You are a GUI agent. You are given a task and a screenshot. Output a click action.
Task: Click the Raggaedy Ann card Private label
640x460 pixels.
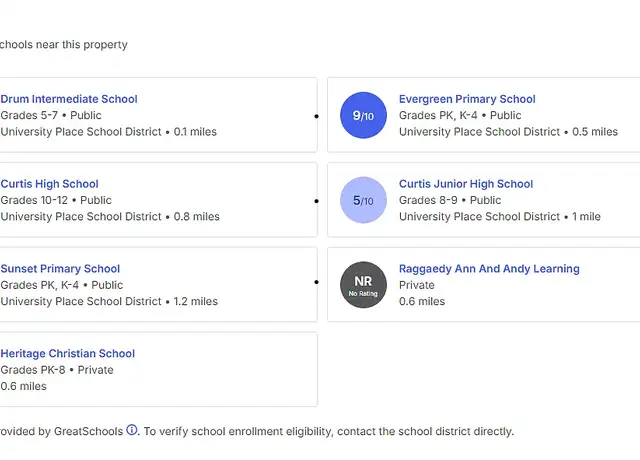click(x=416, y=285)
